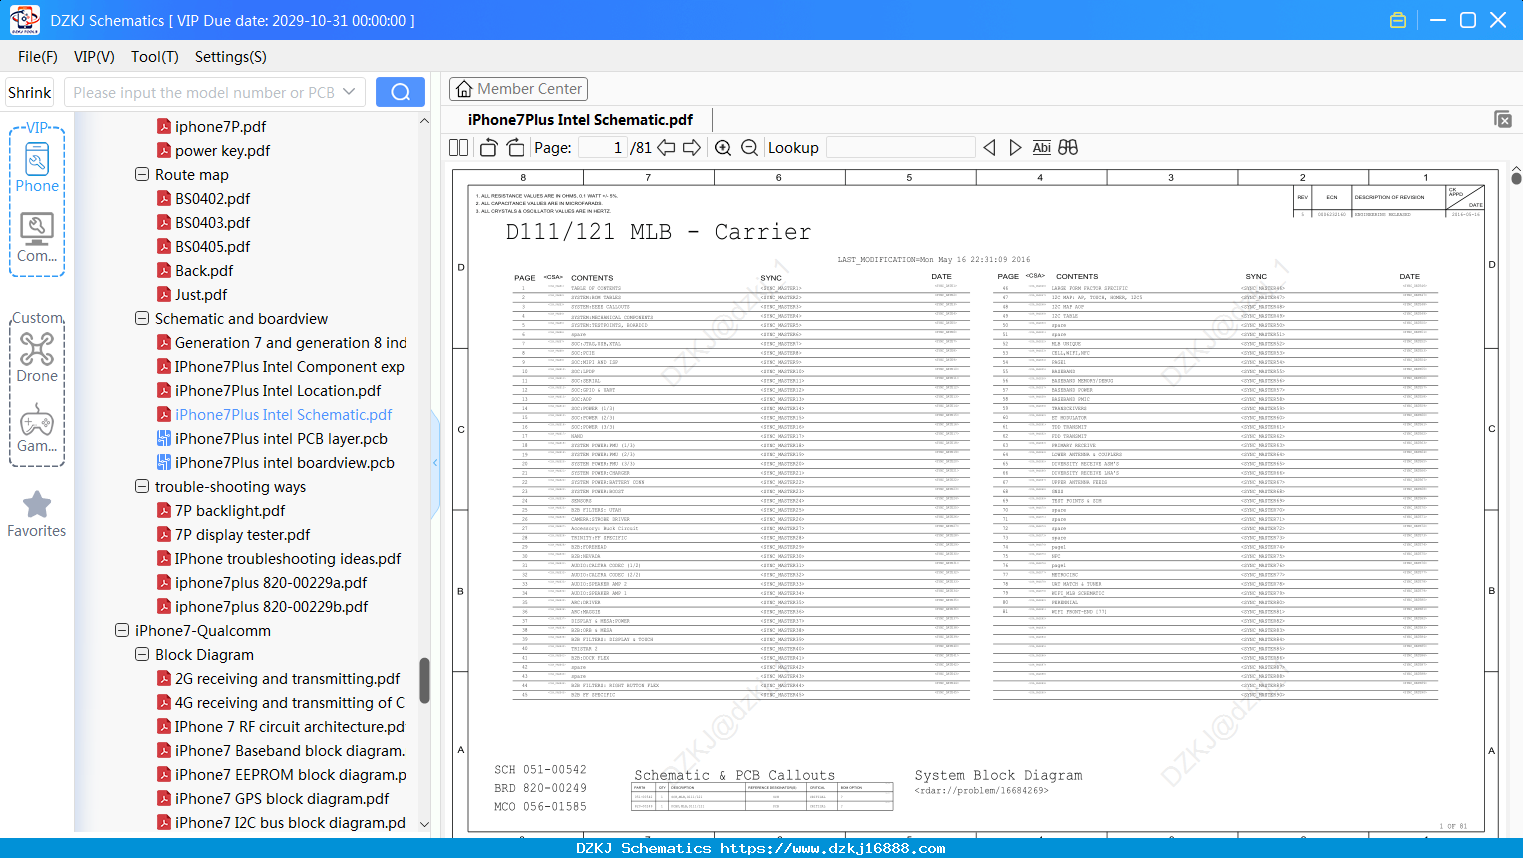Image resolution: width=1523 pixels, height=858 pixels.
Task: Open BS0403.pdf
Action: [212, 223]
